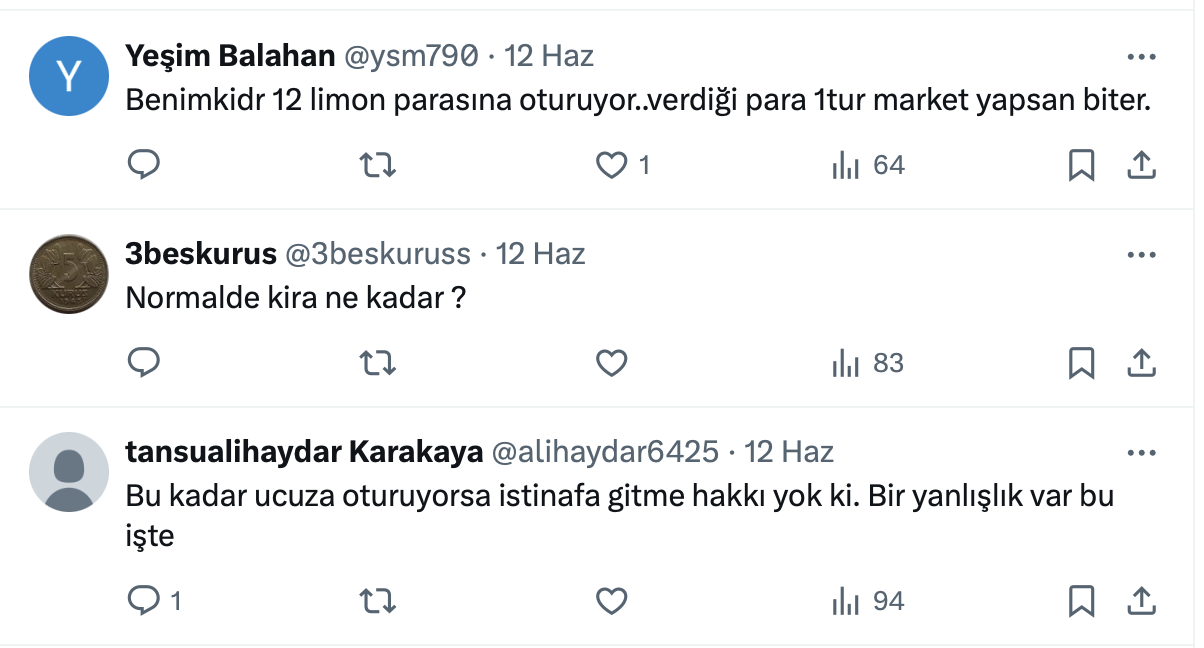Bookmark the 3beskurus tweet
1204x648 pixels.
(1081, 363)
